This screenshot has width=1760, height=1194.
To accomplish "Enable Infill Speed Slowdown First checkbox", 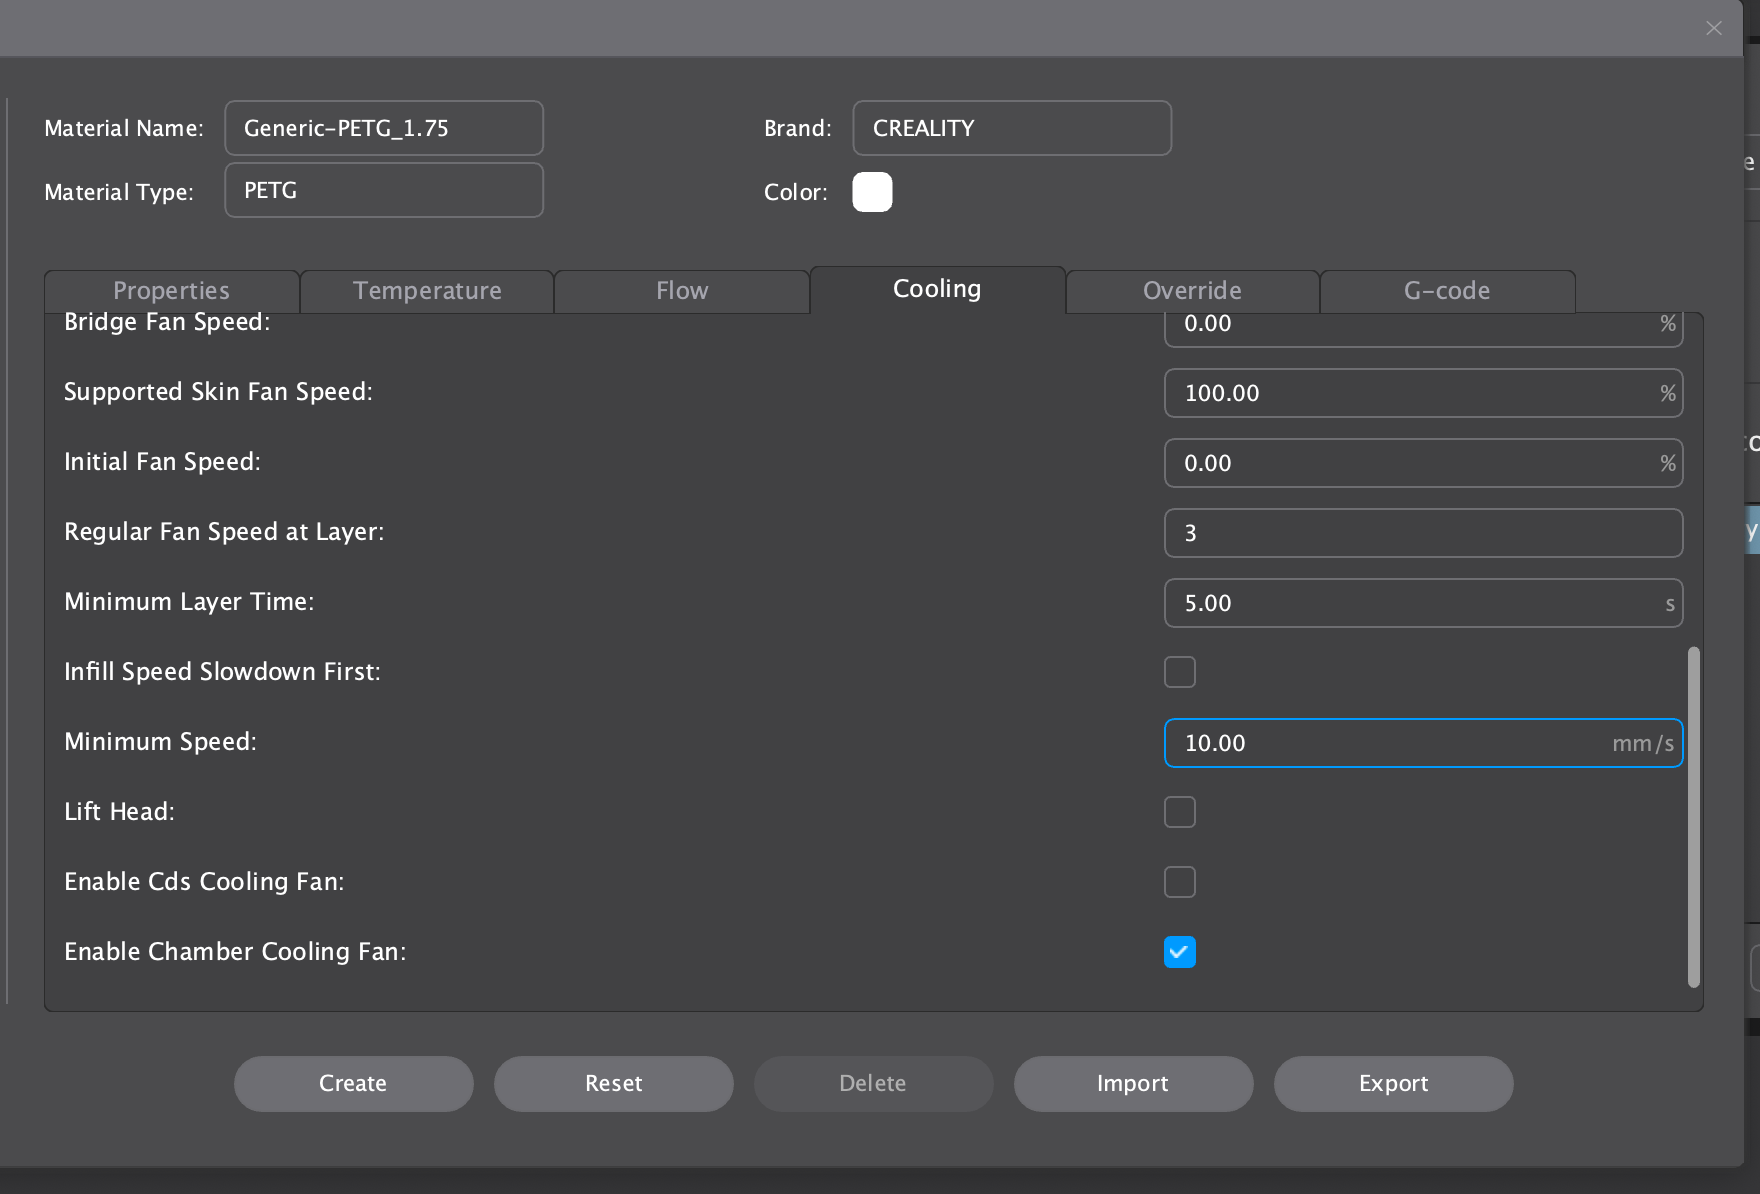I will [1180, 672].
